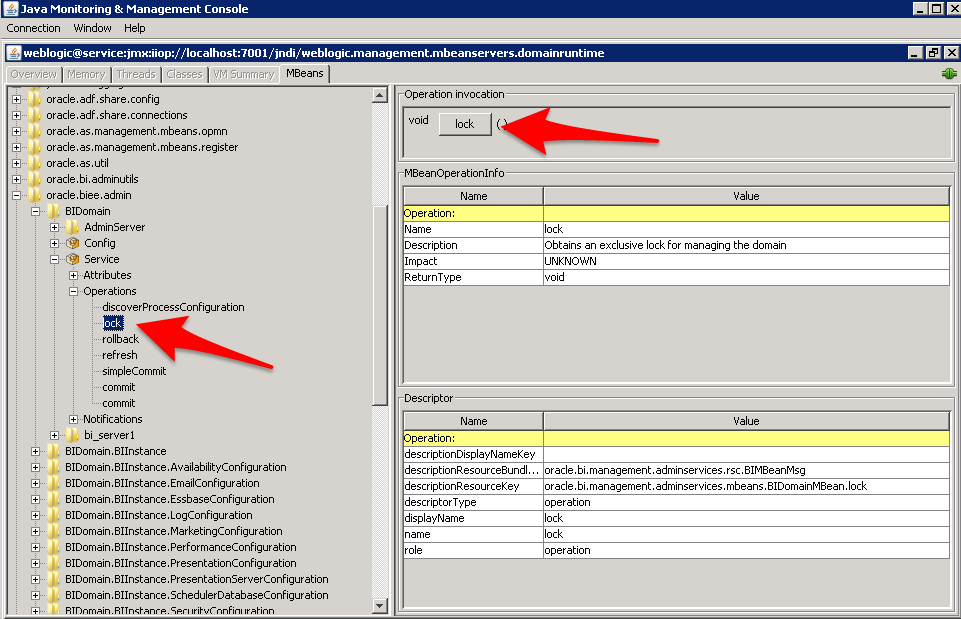
Task: Click the green connection status icon
Action: coord(949,74)
